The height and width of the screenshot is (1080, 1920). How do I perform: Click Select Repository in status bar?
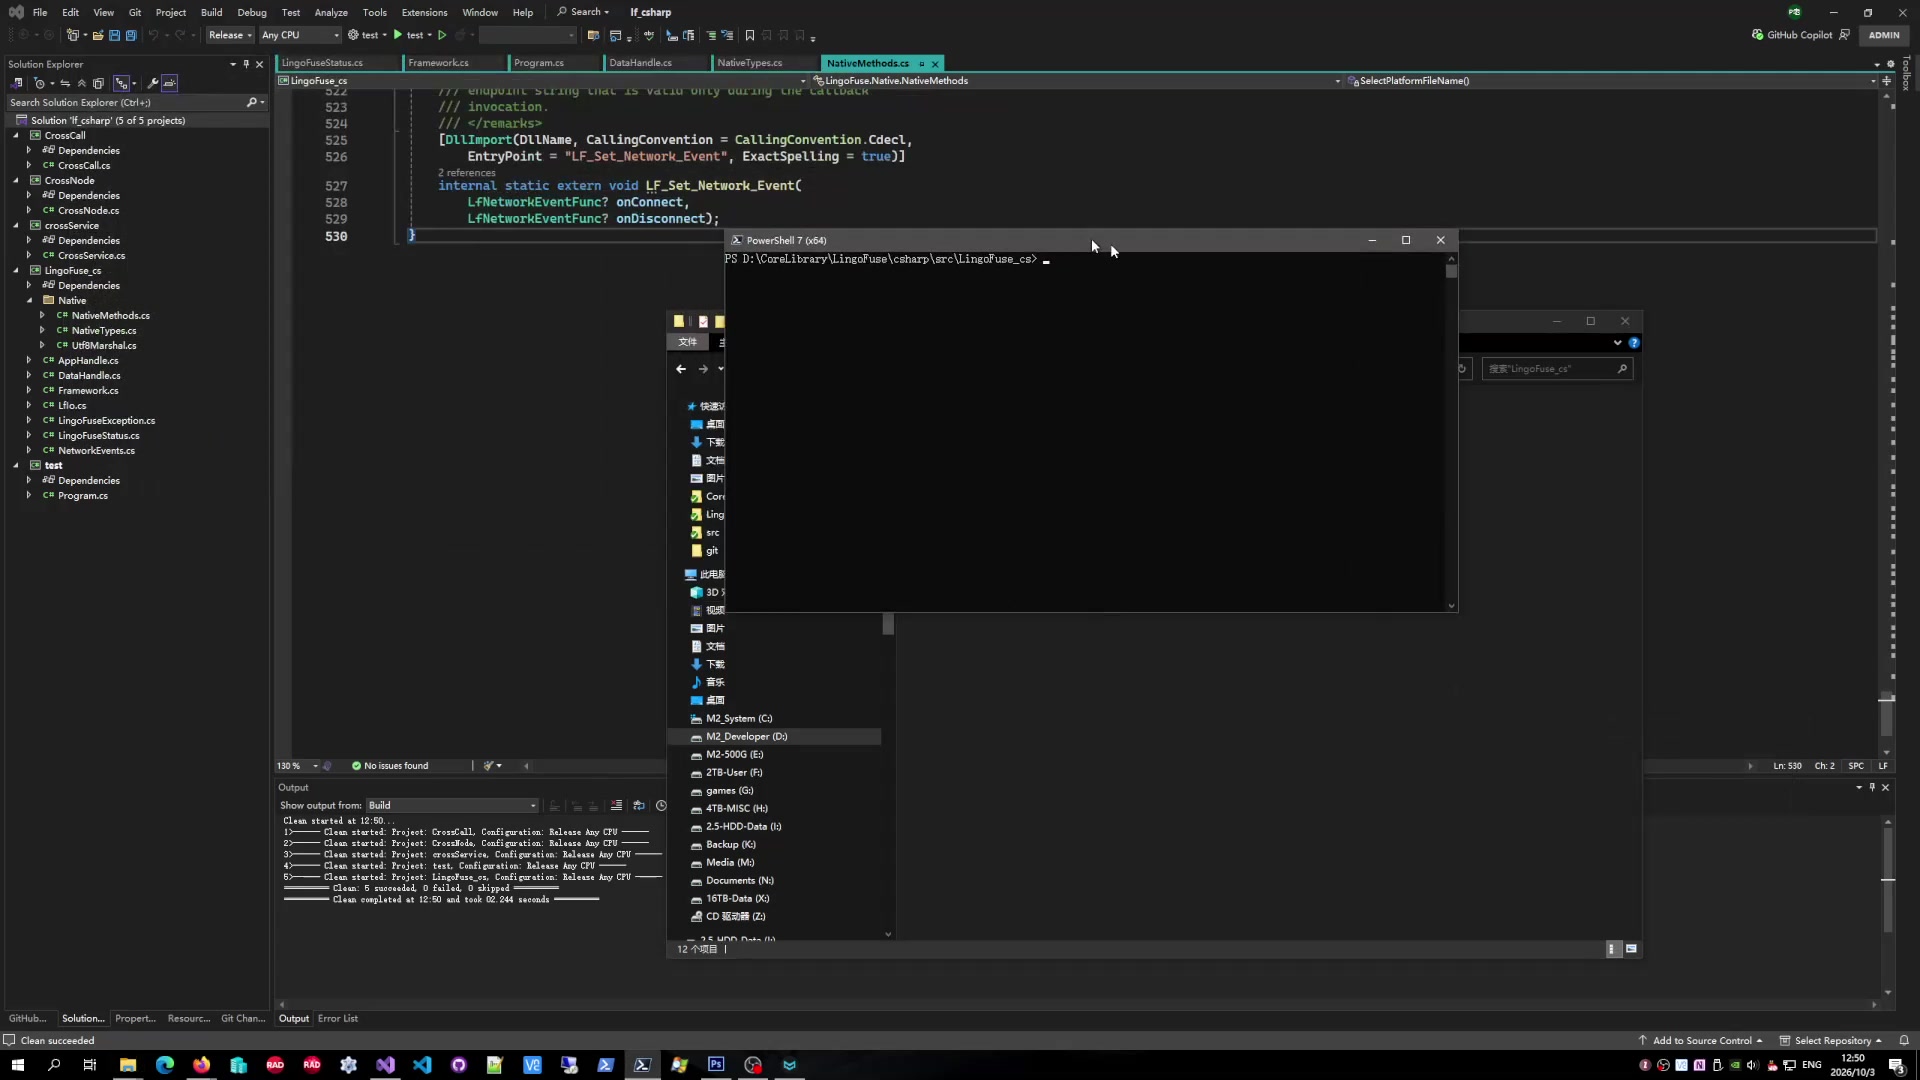pyautogui.click(x=1831, y=1040)
